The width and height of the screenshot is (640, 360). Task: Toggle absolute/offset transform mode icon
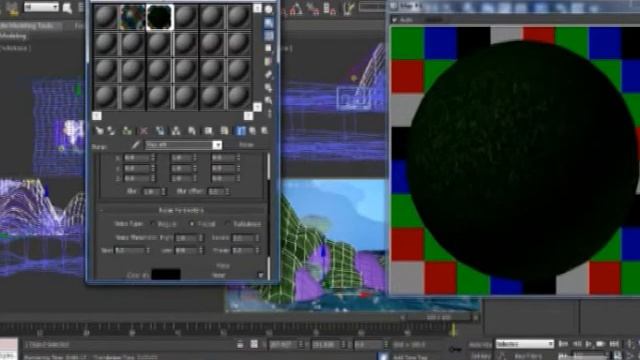254,344
